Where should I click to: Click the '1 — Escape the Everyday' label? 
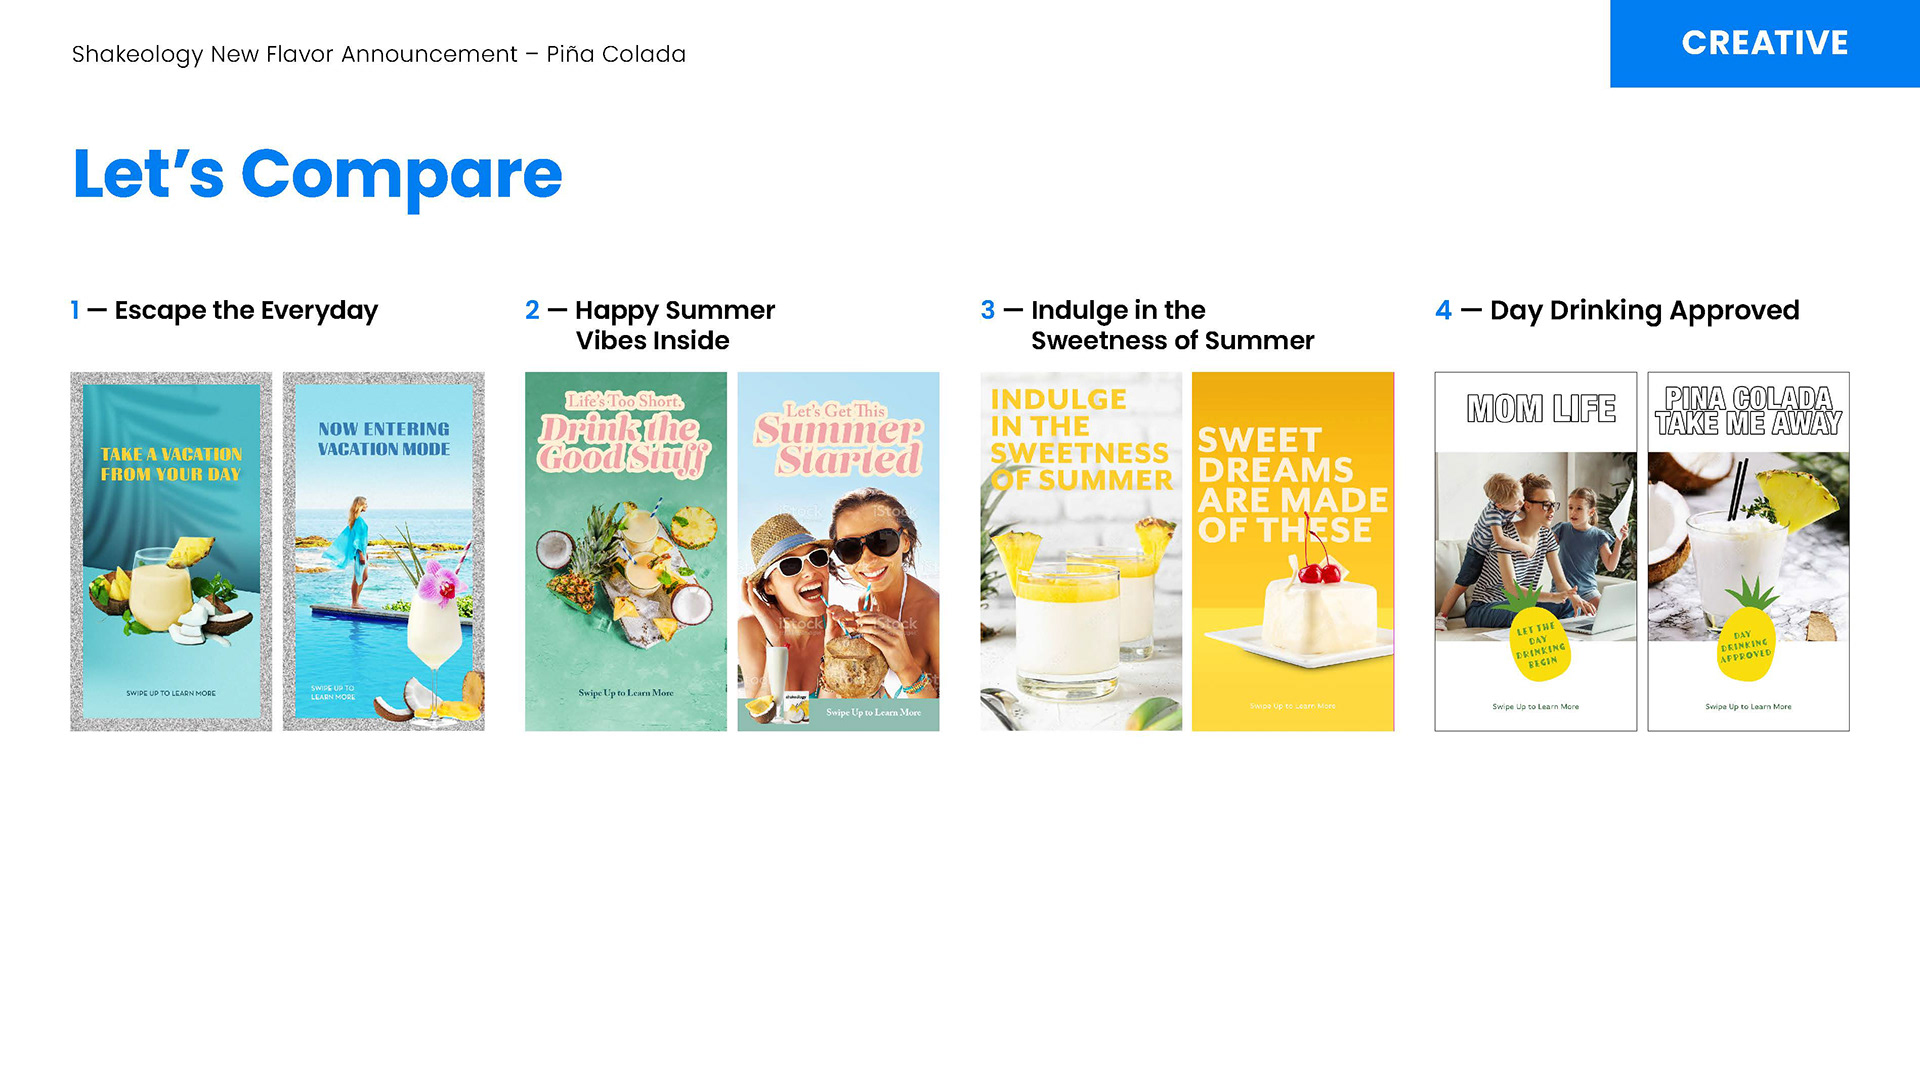coord(224,310)
